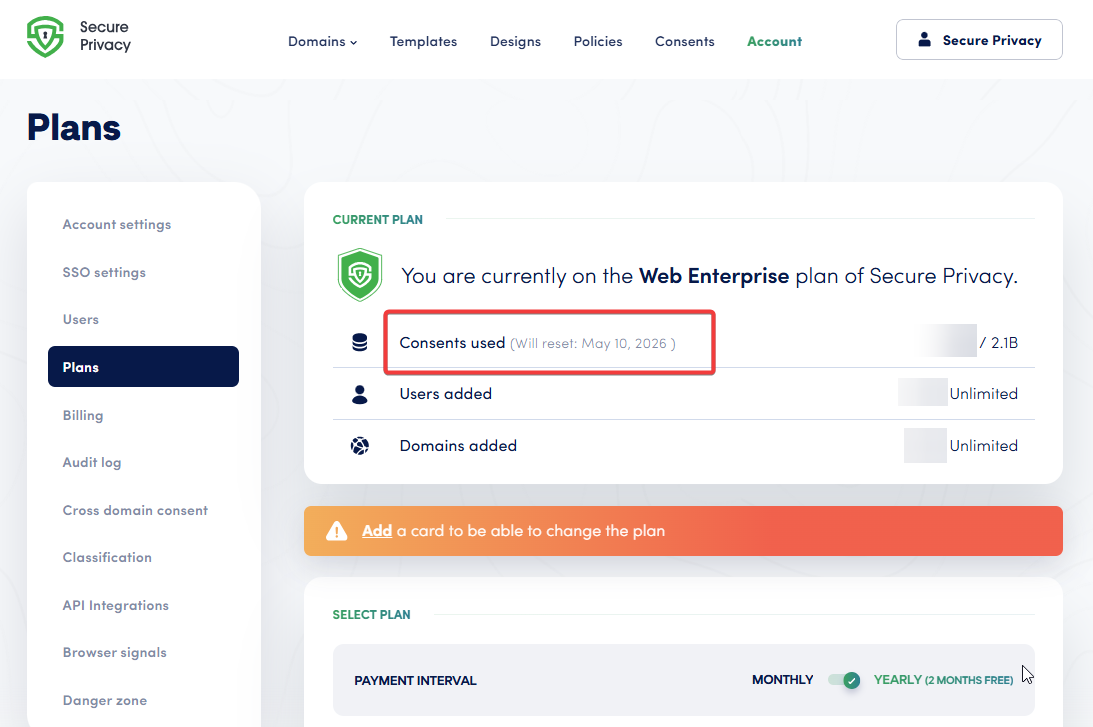Open the Designs navigation item
This screenshot has height=727, width=1093.
[x=515, y=42]
